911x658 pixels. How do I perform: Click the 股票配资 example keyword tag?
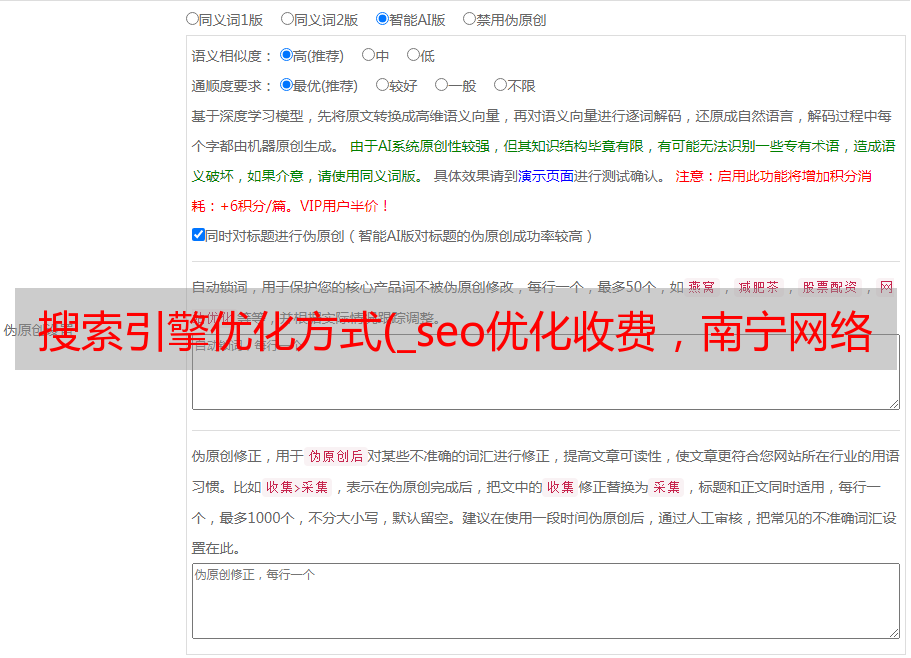[x=830, y=287]
